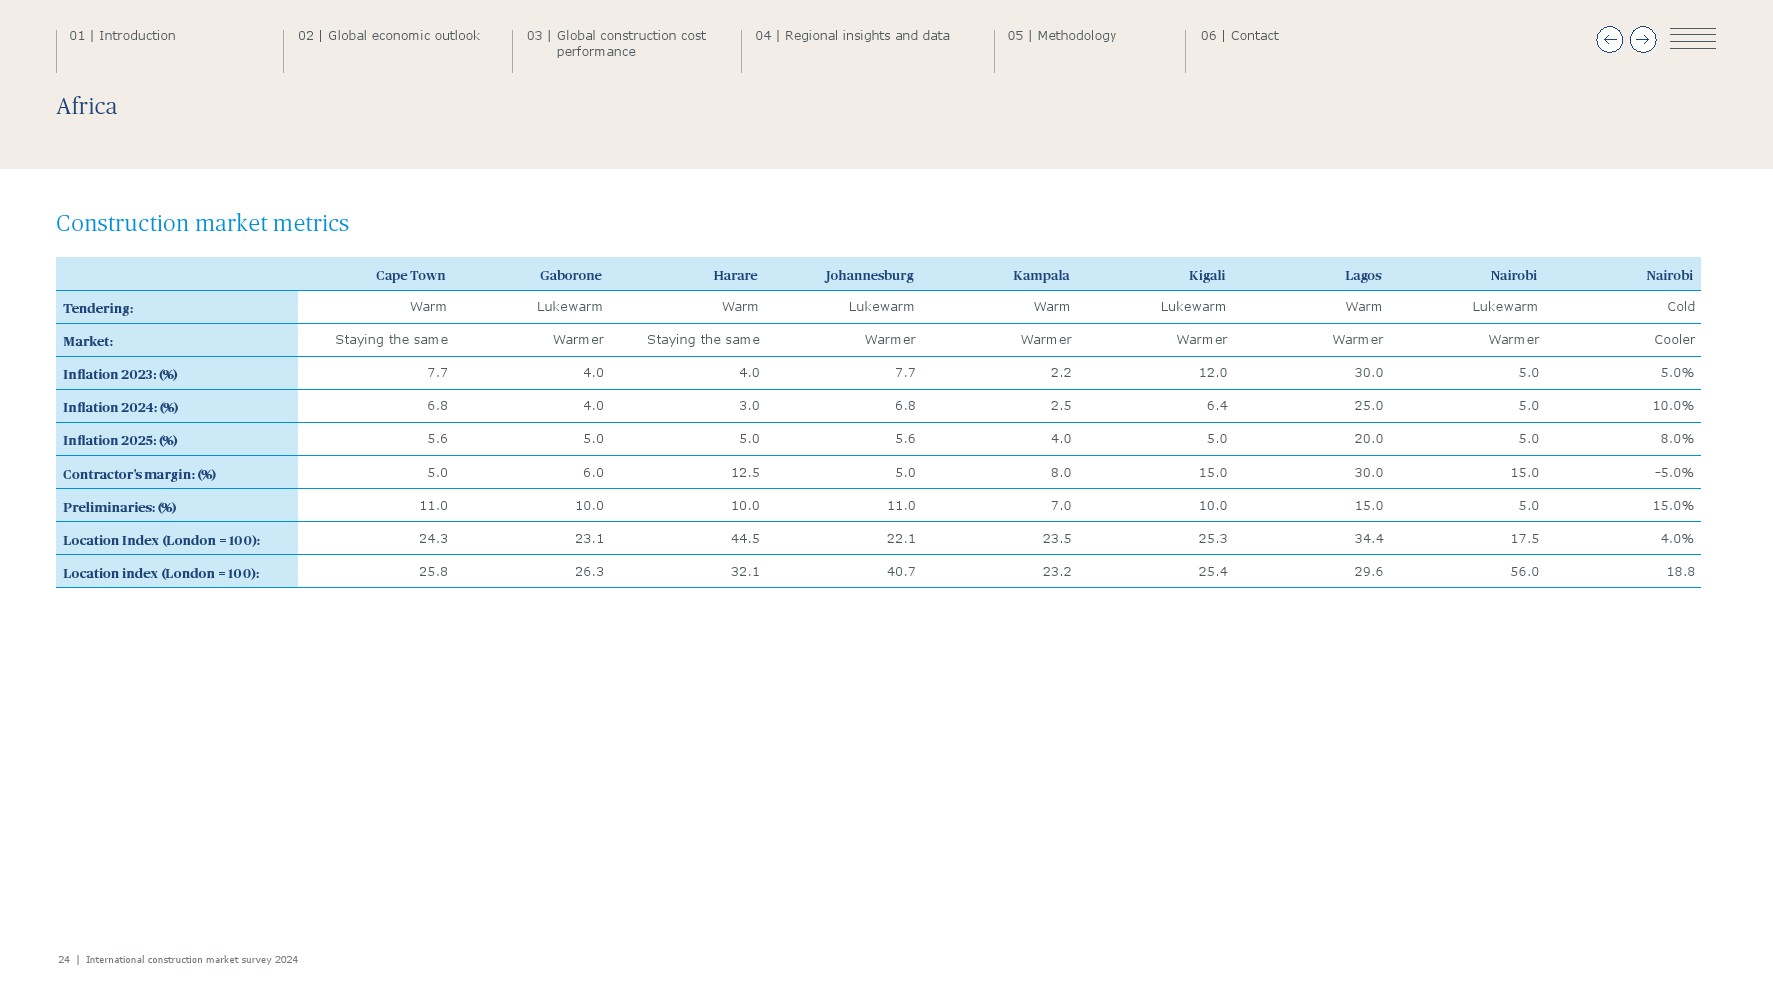1773x992 pixels.
Task: Go to 02 Global economic outlook
Action: (389, 36)
